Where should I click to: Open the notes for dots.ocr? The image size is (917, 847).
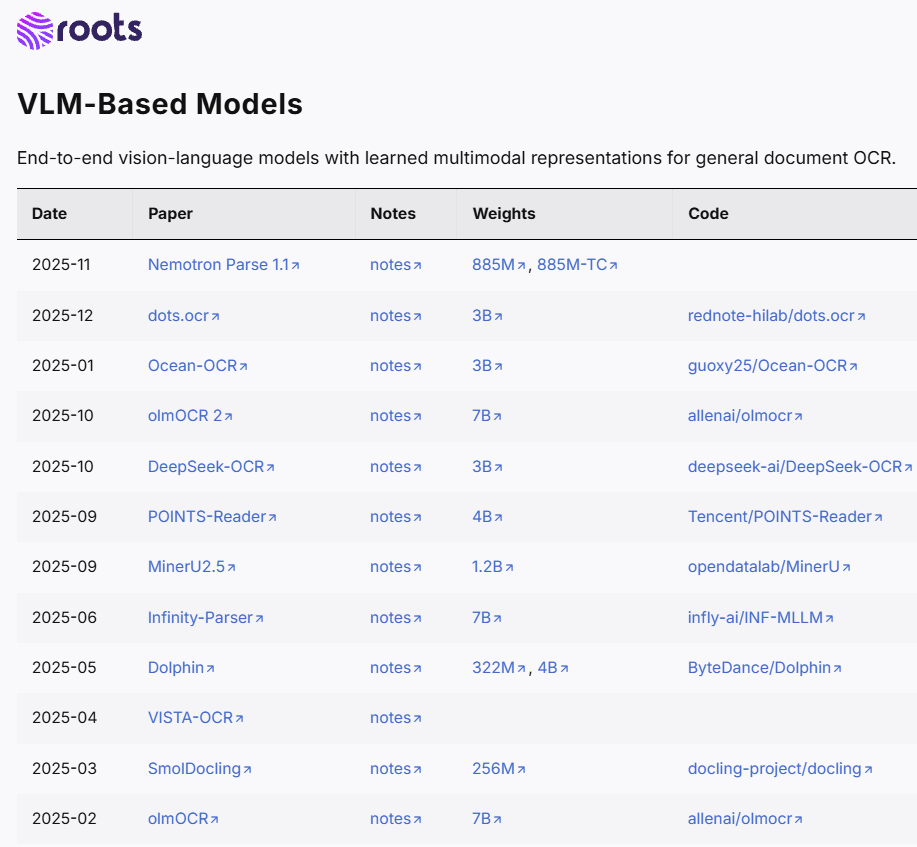tap(390, 315)
